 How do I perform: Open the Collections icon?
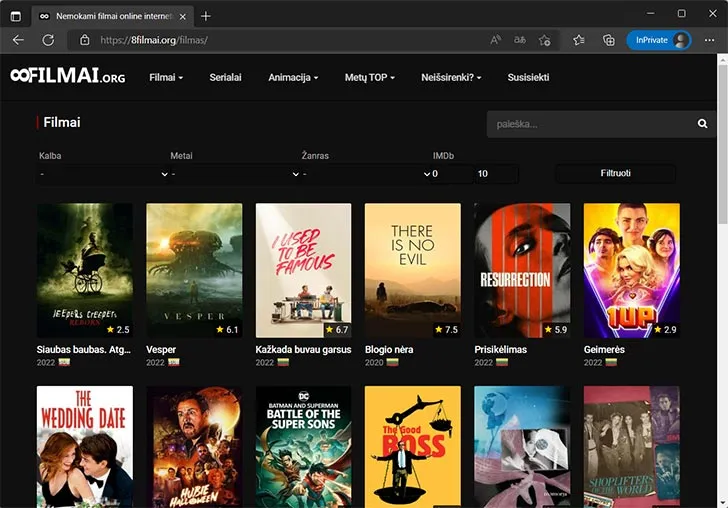coord(608,40)
